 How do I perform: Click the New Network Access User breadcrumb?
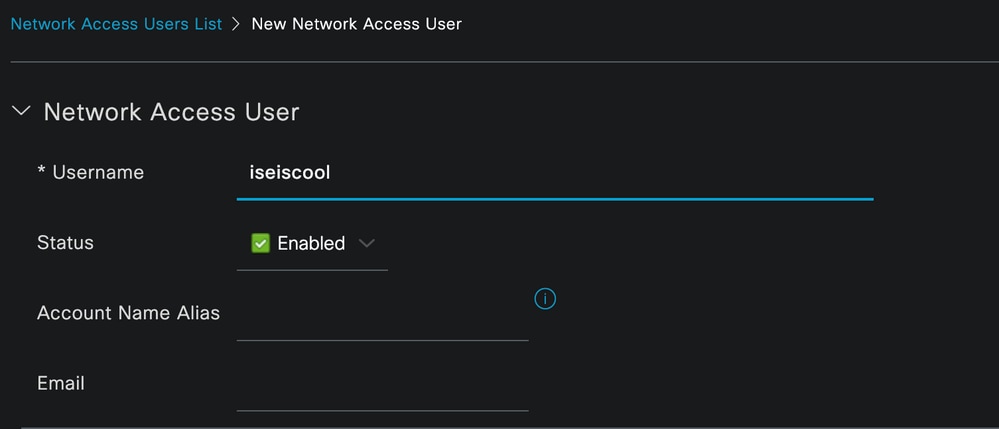coord(357,24)
